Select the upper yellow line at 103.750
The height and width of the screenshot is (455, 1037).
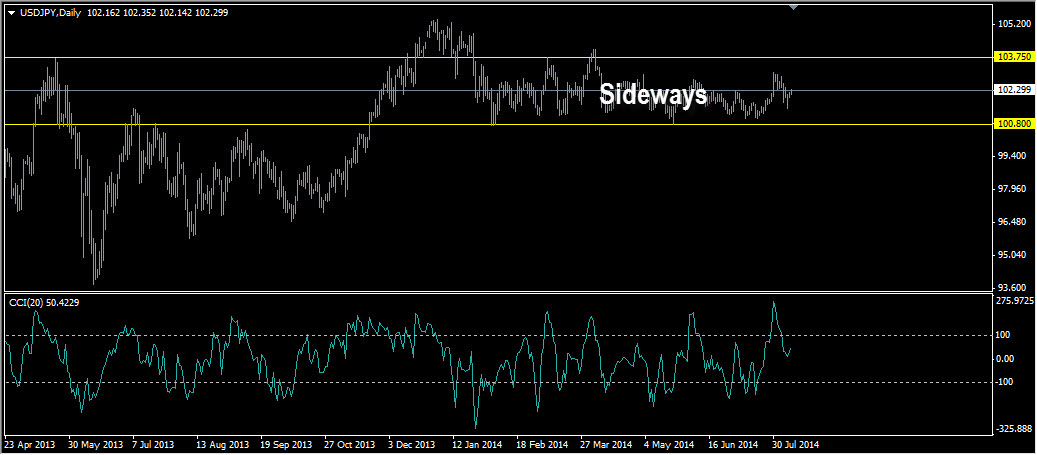499,58
